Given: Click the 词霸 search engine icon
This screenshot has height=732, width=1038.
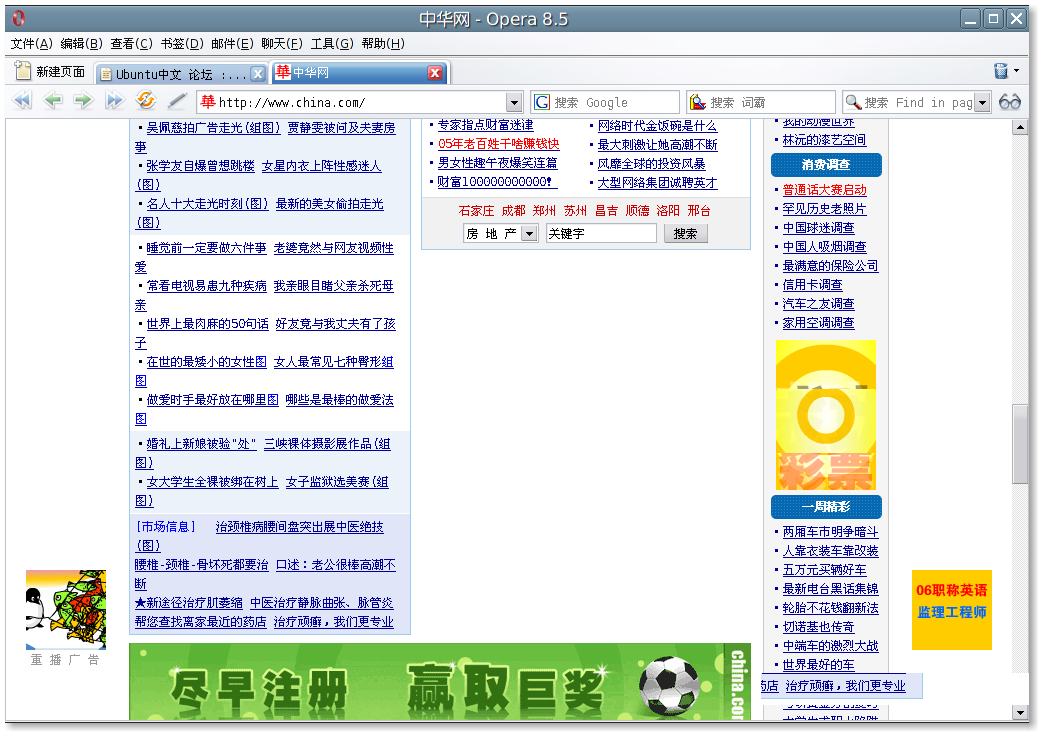Looking at the screenshot, I should tap(698, 102).
